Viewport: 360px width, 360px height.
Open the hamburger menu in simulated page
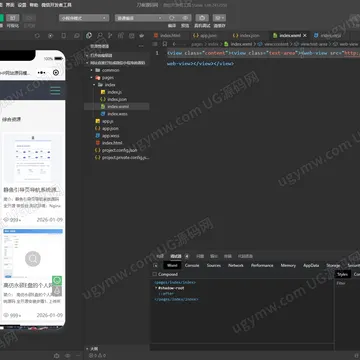point(55,90)
